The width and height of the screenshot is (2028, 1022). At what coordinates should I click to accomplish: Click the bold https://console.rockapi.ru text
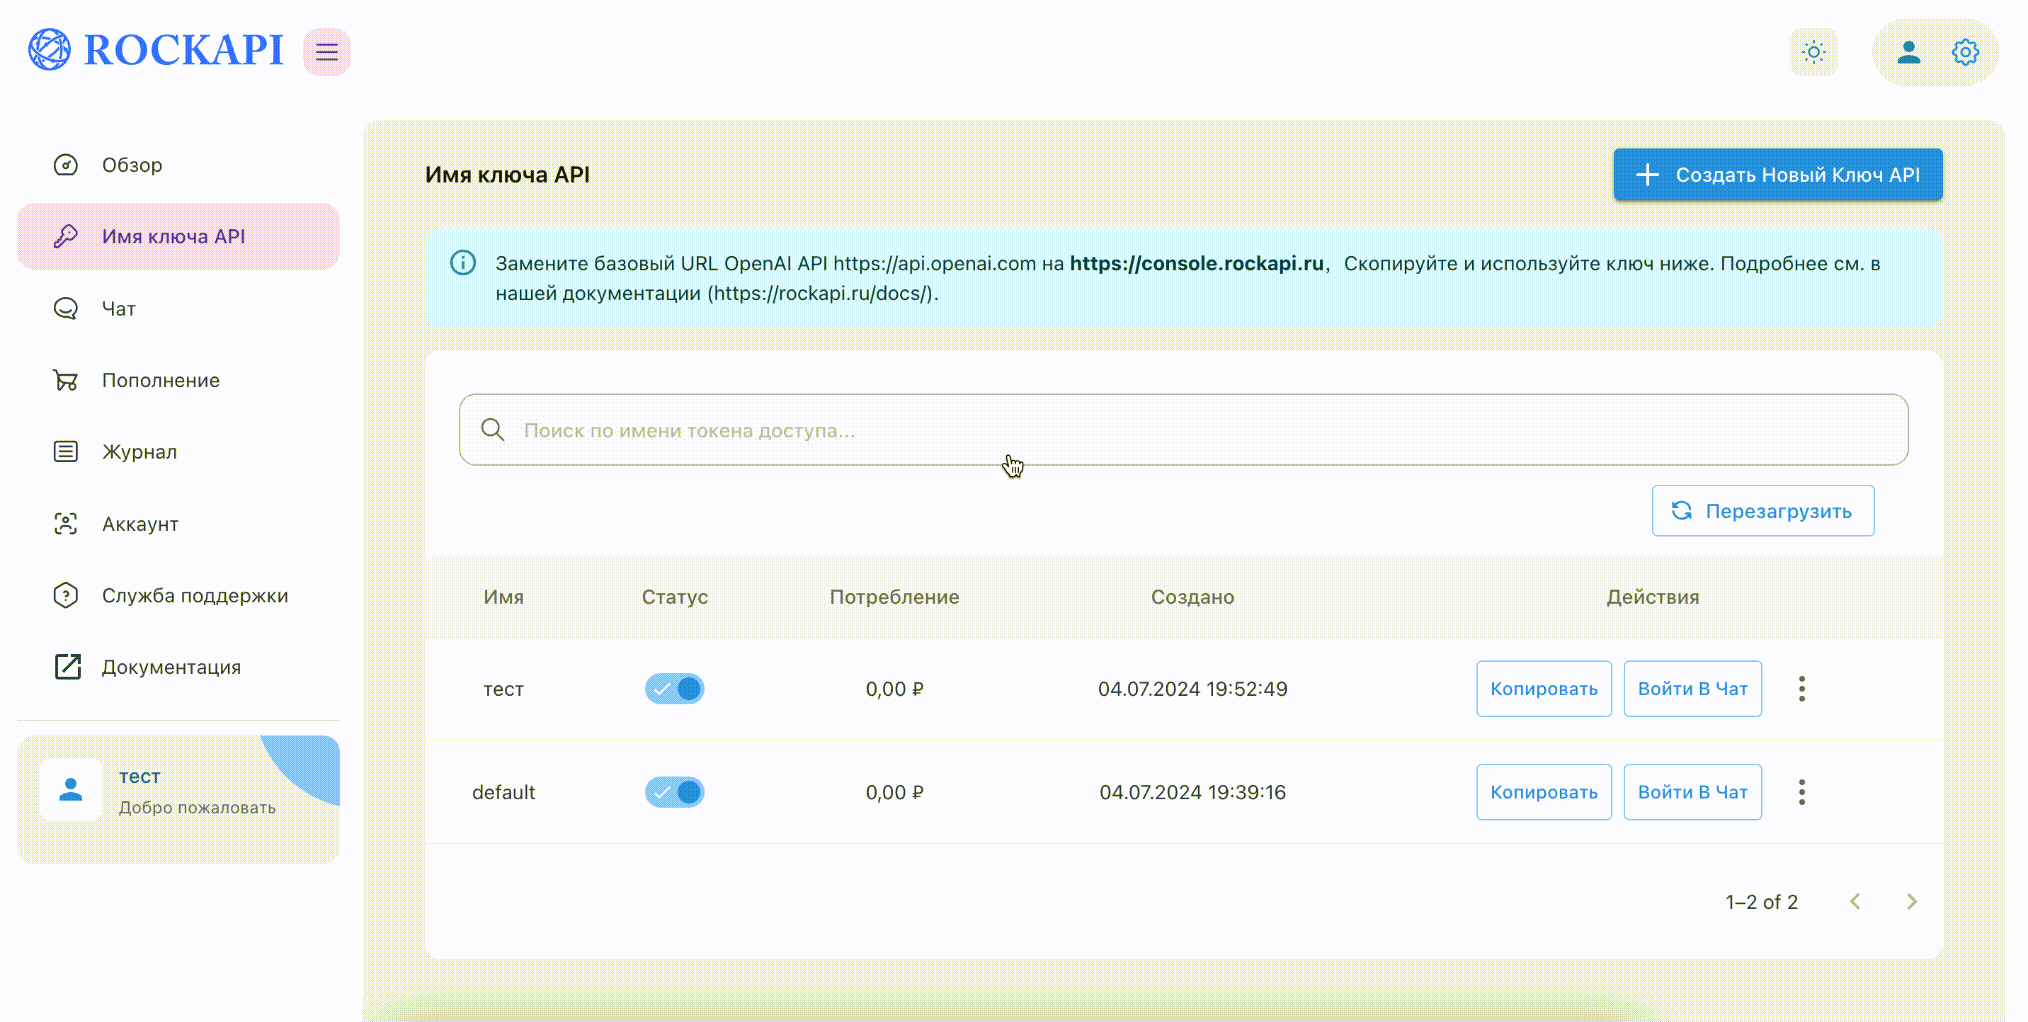coord(1197,263)
